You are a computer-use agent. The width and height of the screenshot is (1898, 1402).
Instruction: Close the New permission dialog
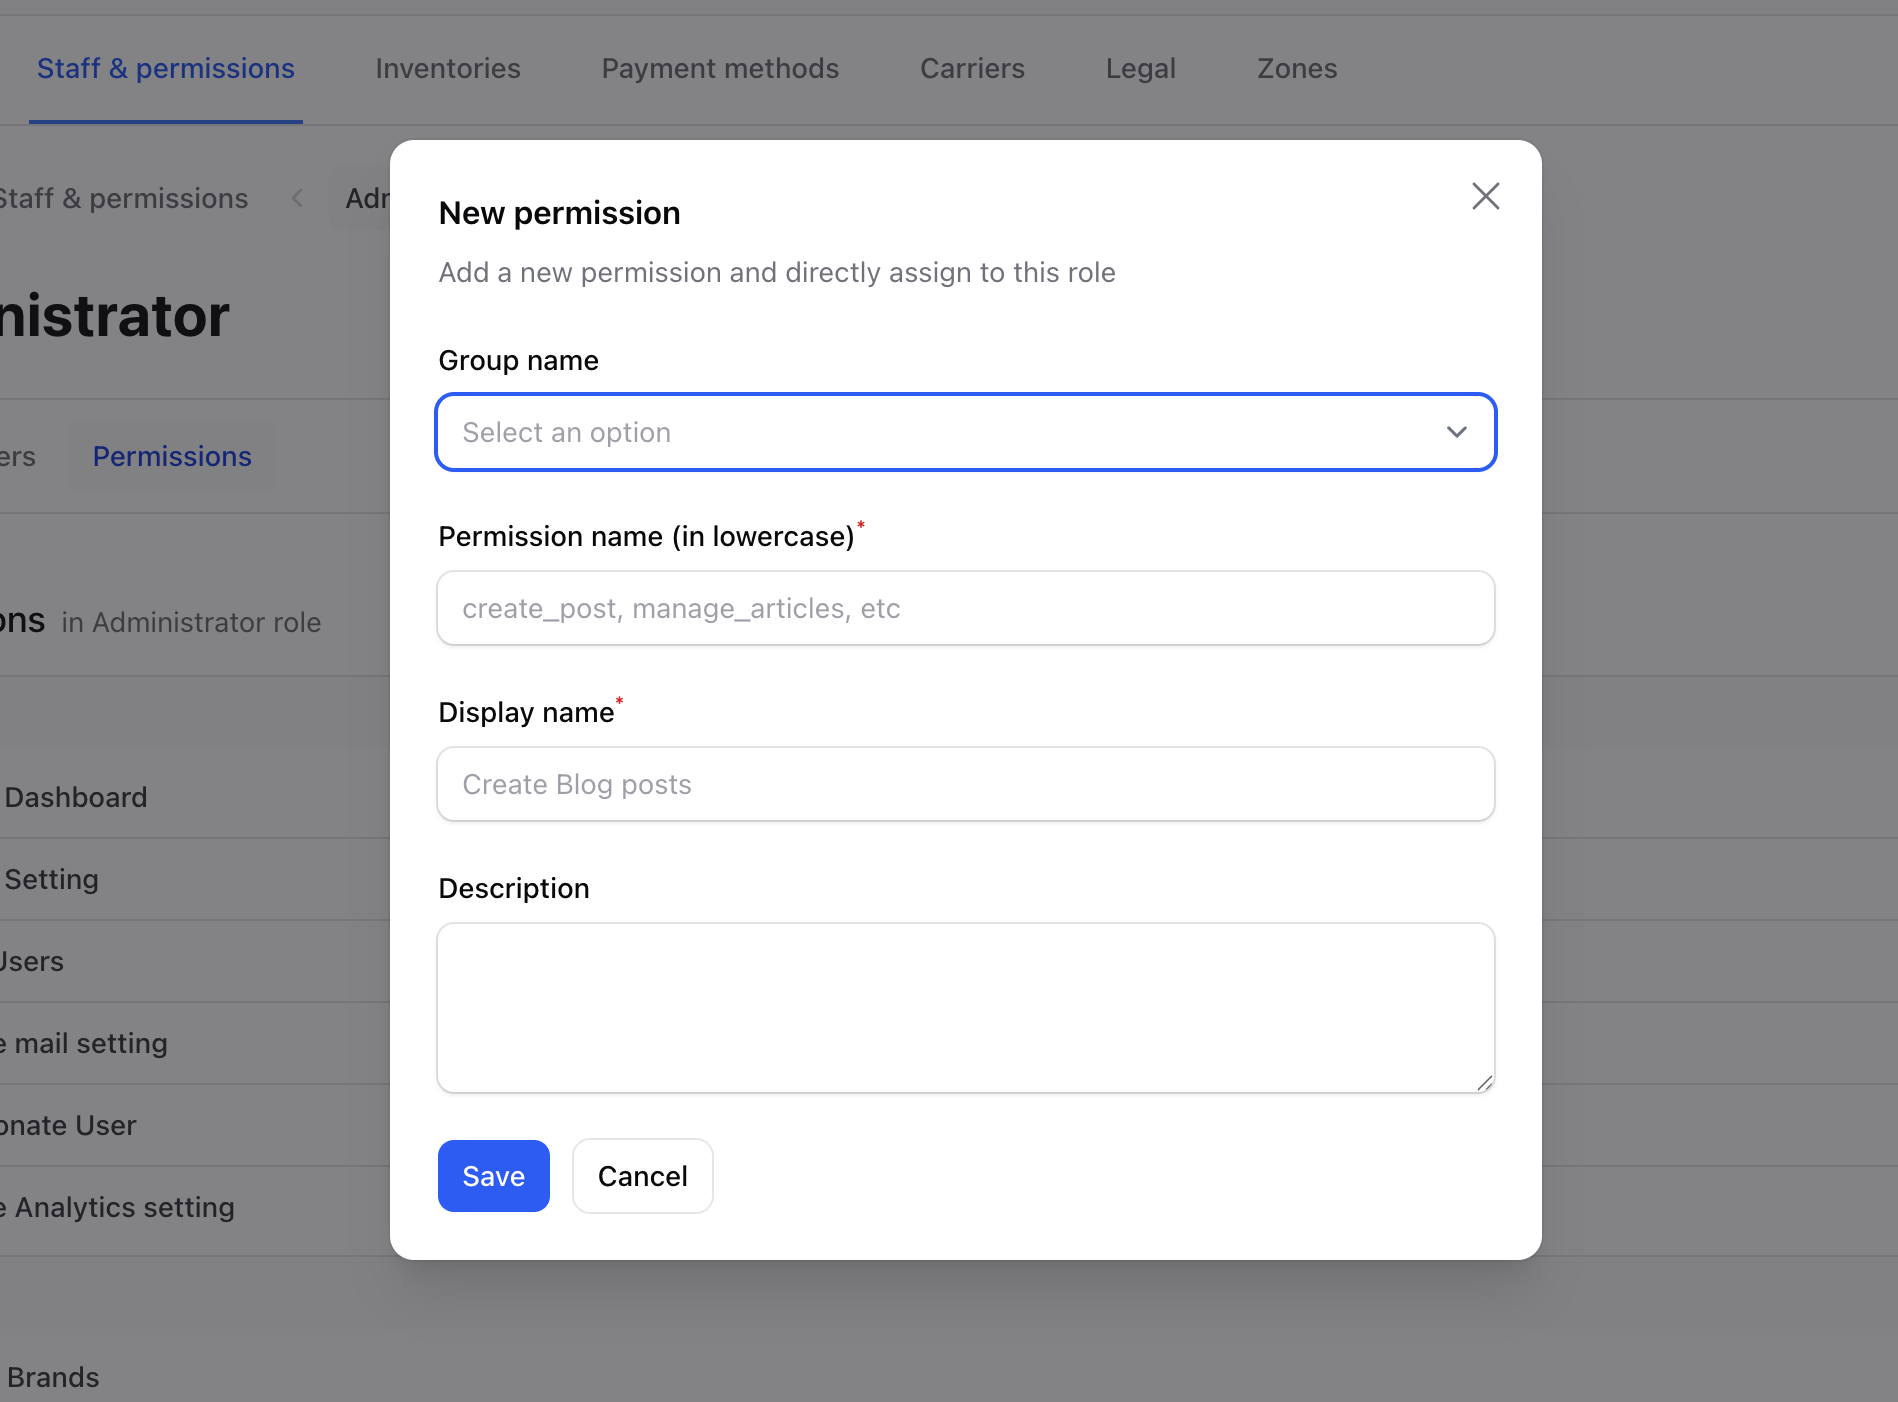pos(1486,196)
